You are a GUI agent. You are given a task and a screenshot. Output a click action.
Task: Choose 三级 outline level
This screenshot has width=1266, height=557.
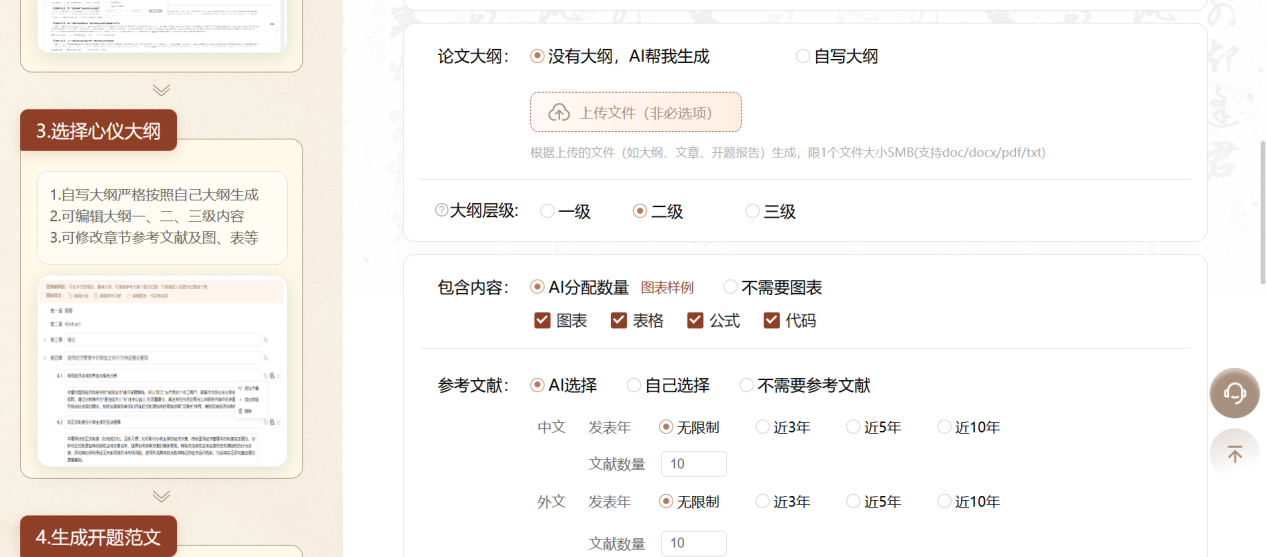pyautogui.click(x=771, y=211)
